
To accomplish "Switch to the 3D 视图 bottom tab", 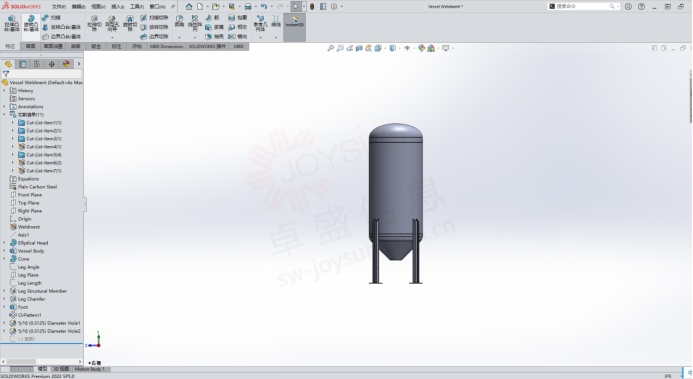I will tap(61, 369).
